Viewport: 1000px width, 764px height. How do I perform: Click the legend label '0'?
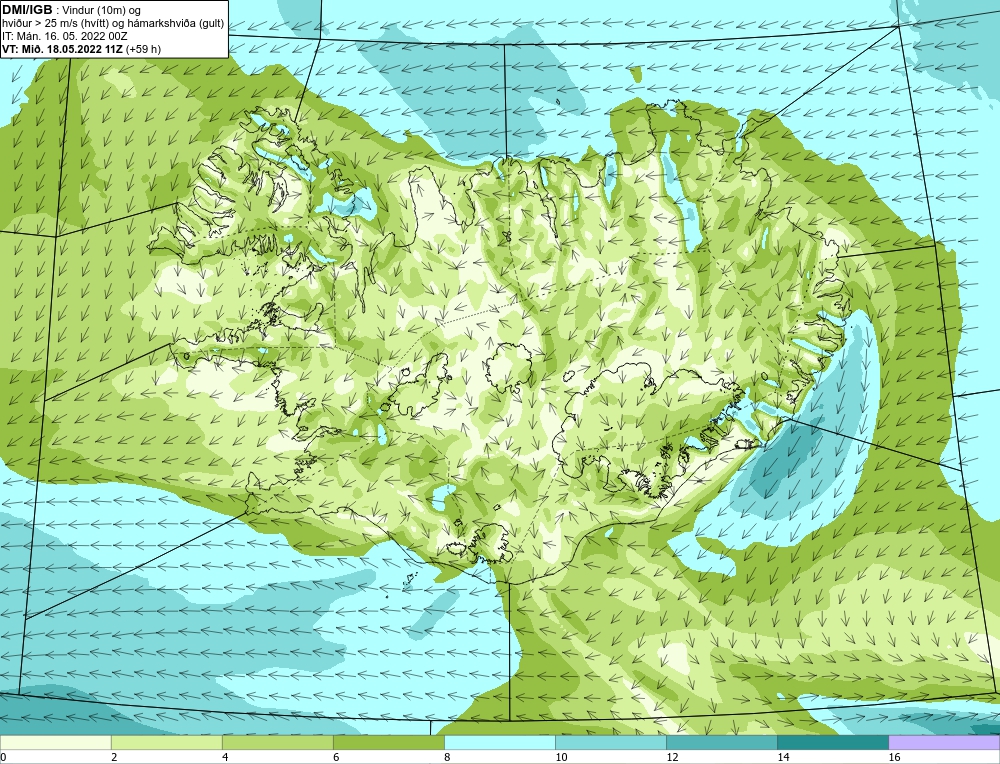[3, 757]
